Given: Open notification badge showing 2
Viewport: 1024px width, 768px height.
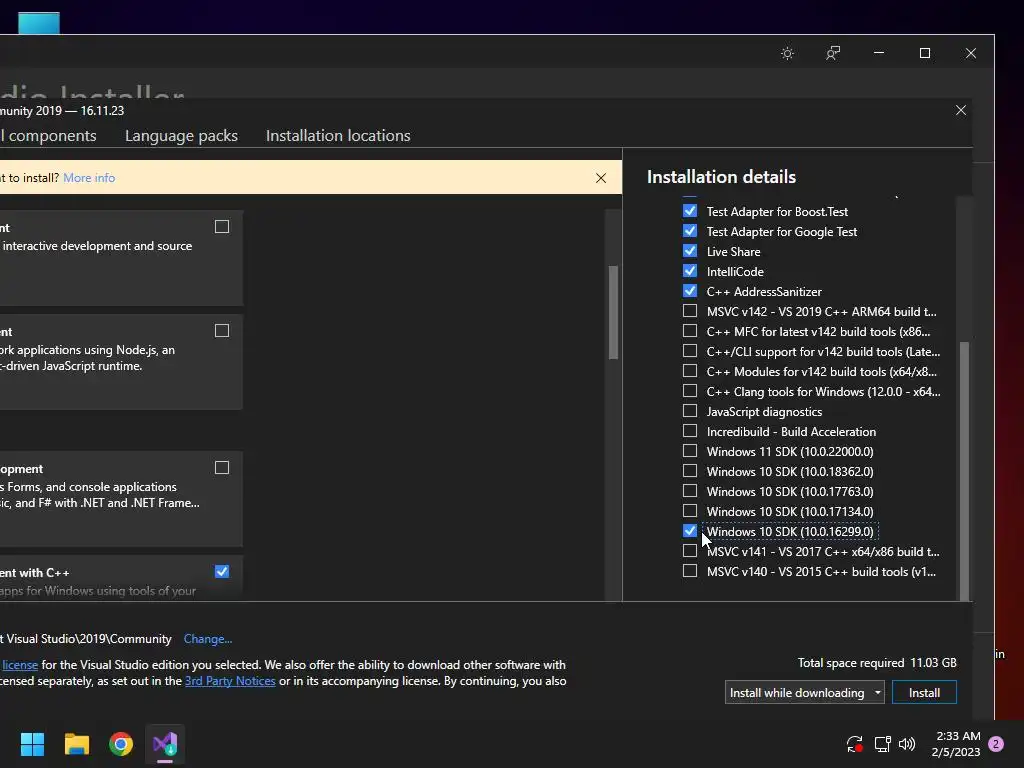Looking at the screenshot, I should coord(996,744).
